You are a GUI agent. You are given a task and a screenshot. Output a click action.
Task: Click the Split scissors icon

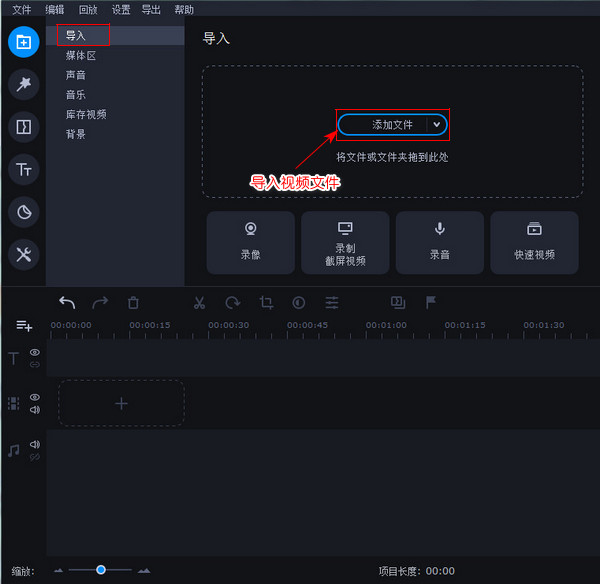(199, 303)
